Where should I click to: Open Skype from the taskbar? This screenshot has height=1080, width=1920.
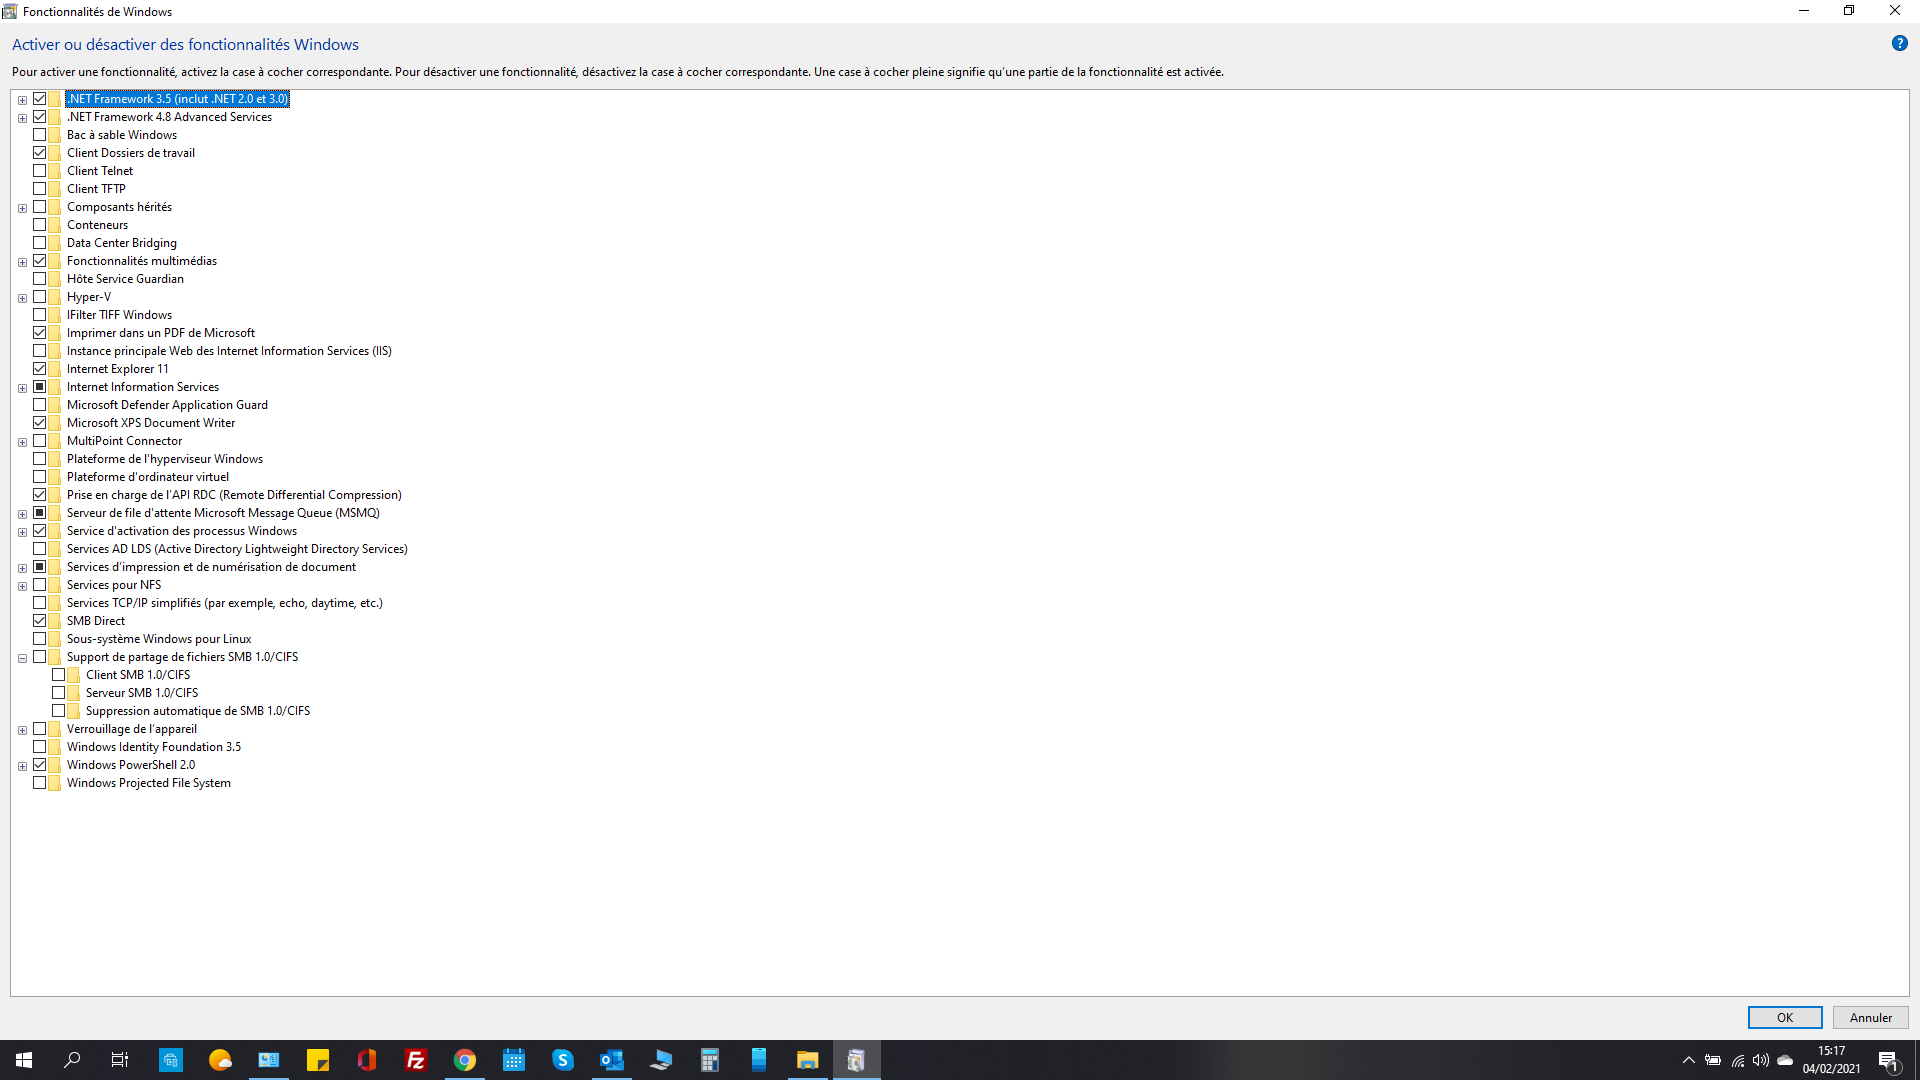coord(562,1060)
